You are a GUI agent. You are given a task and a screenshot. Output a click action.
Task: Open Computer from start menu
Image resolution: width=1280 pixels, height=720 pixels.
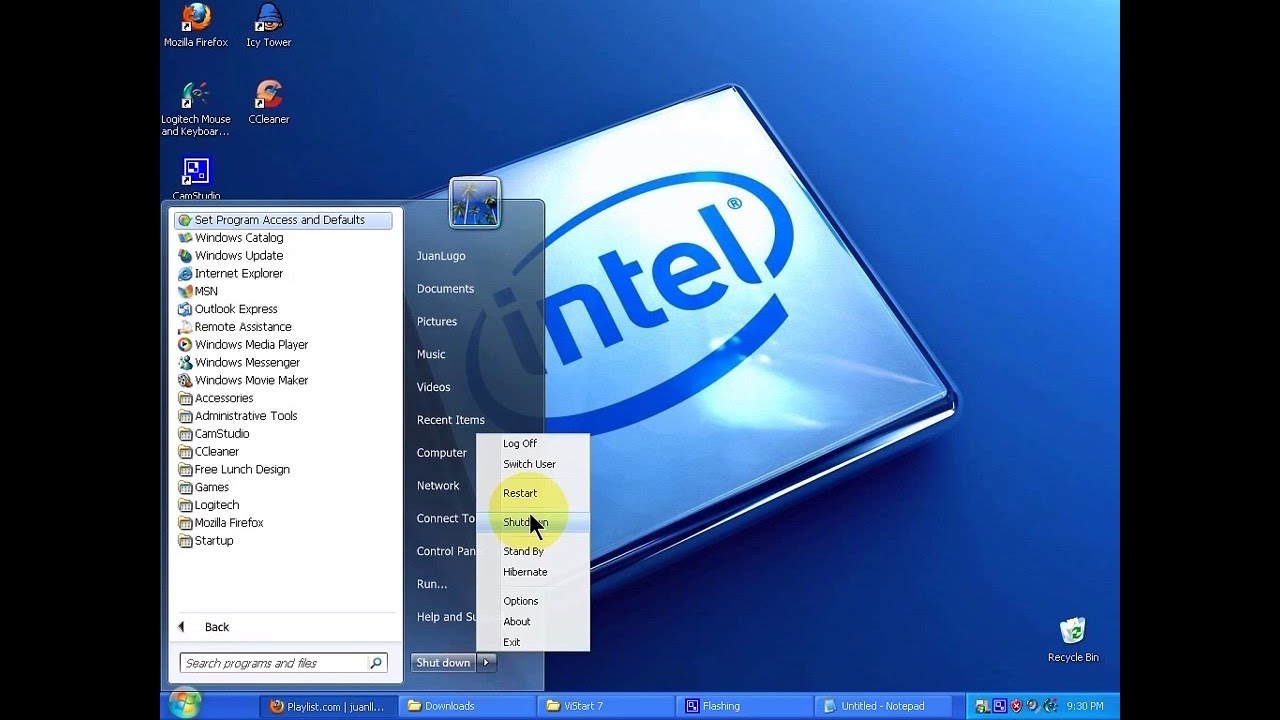click(x=442, y=453)
